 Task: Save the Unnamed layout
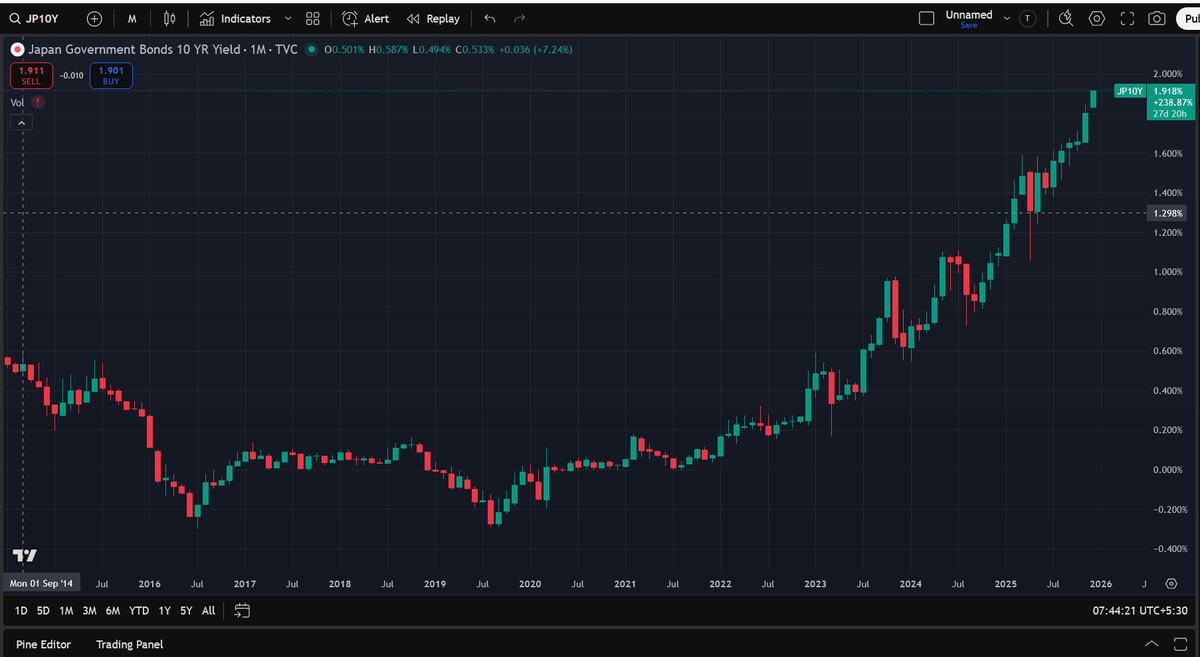[x=969, y=25]
